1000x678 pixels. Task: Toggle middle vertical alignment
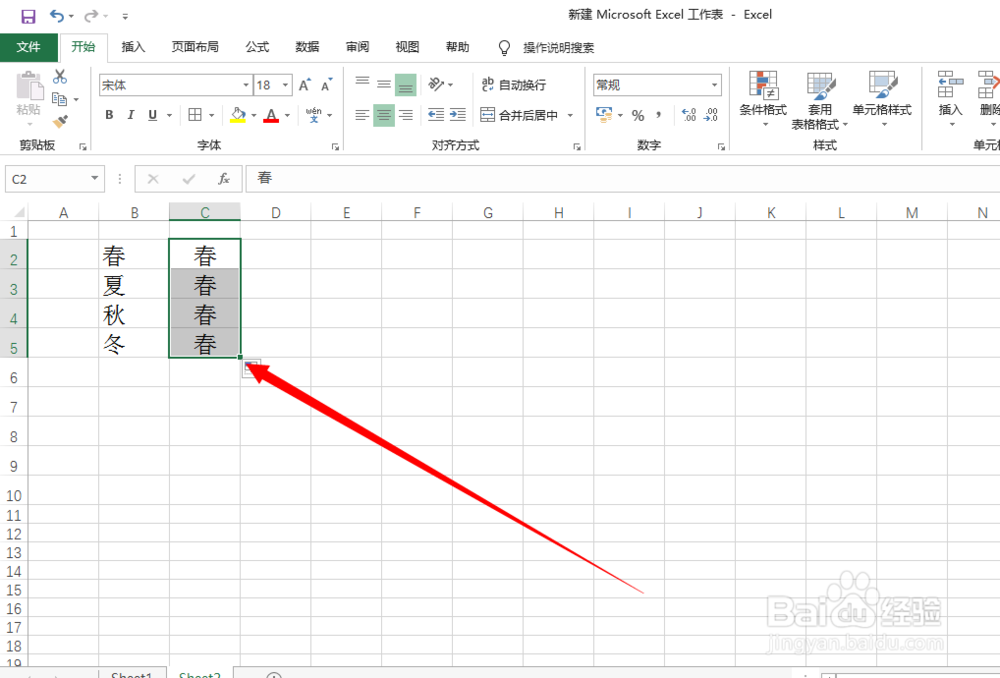[x=384, y=84]
